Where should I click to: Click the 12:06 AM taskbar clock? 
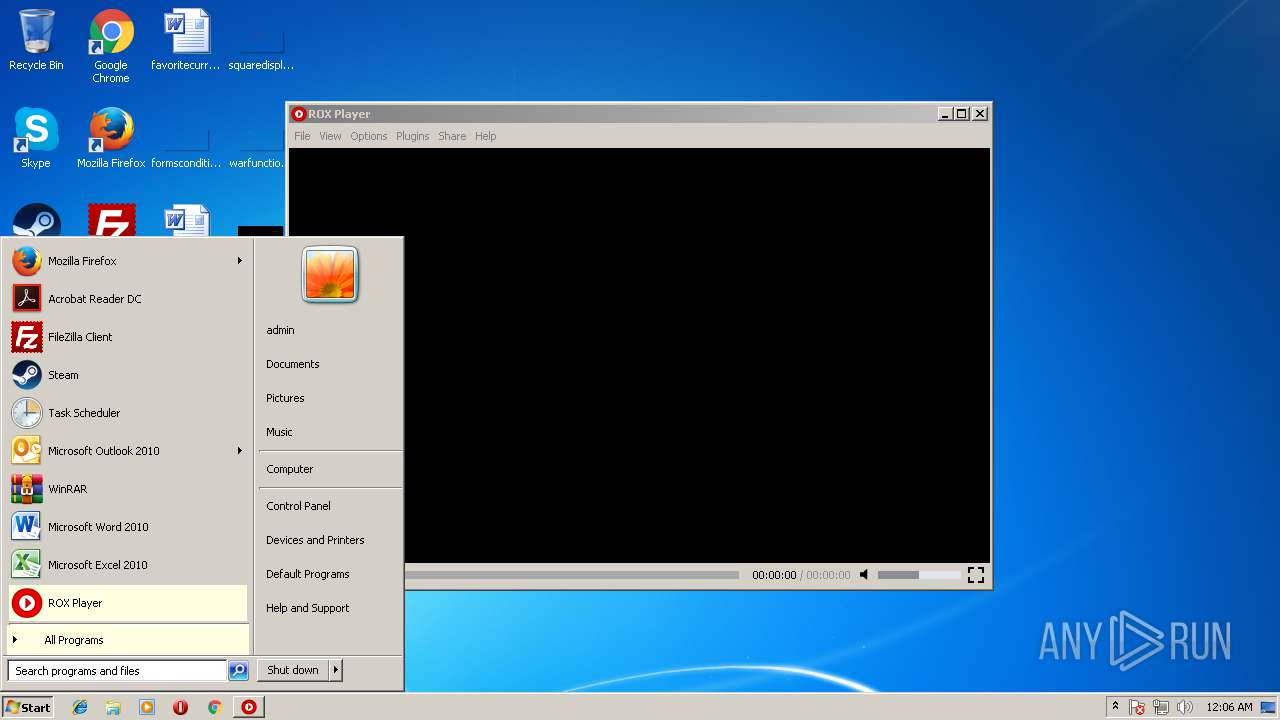(1229, 707)
